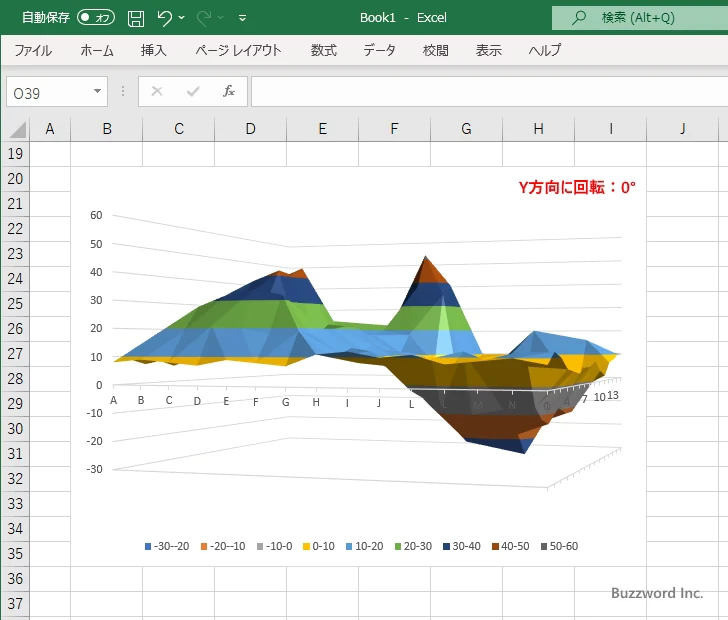The image size is (728, 620).
Task: Click the 50-60 legend entry
Action: [559, 546]
